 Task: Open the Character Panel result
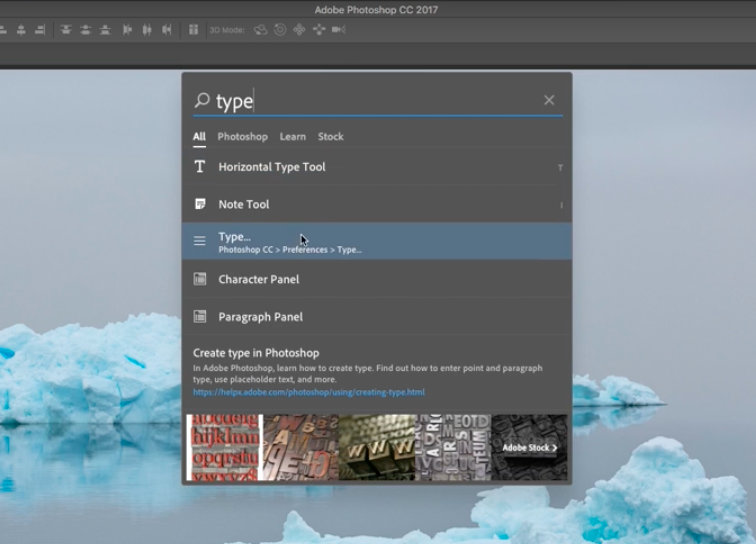[377, 279]
